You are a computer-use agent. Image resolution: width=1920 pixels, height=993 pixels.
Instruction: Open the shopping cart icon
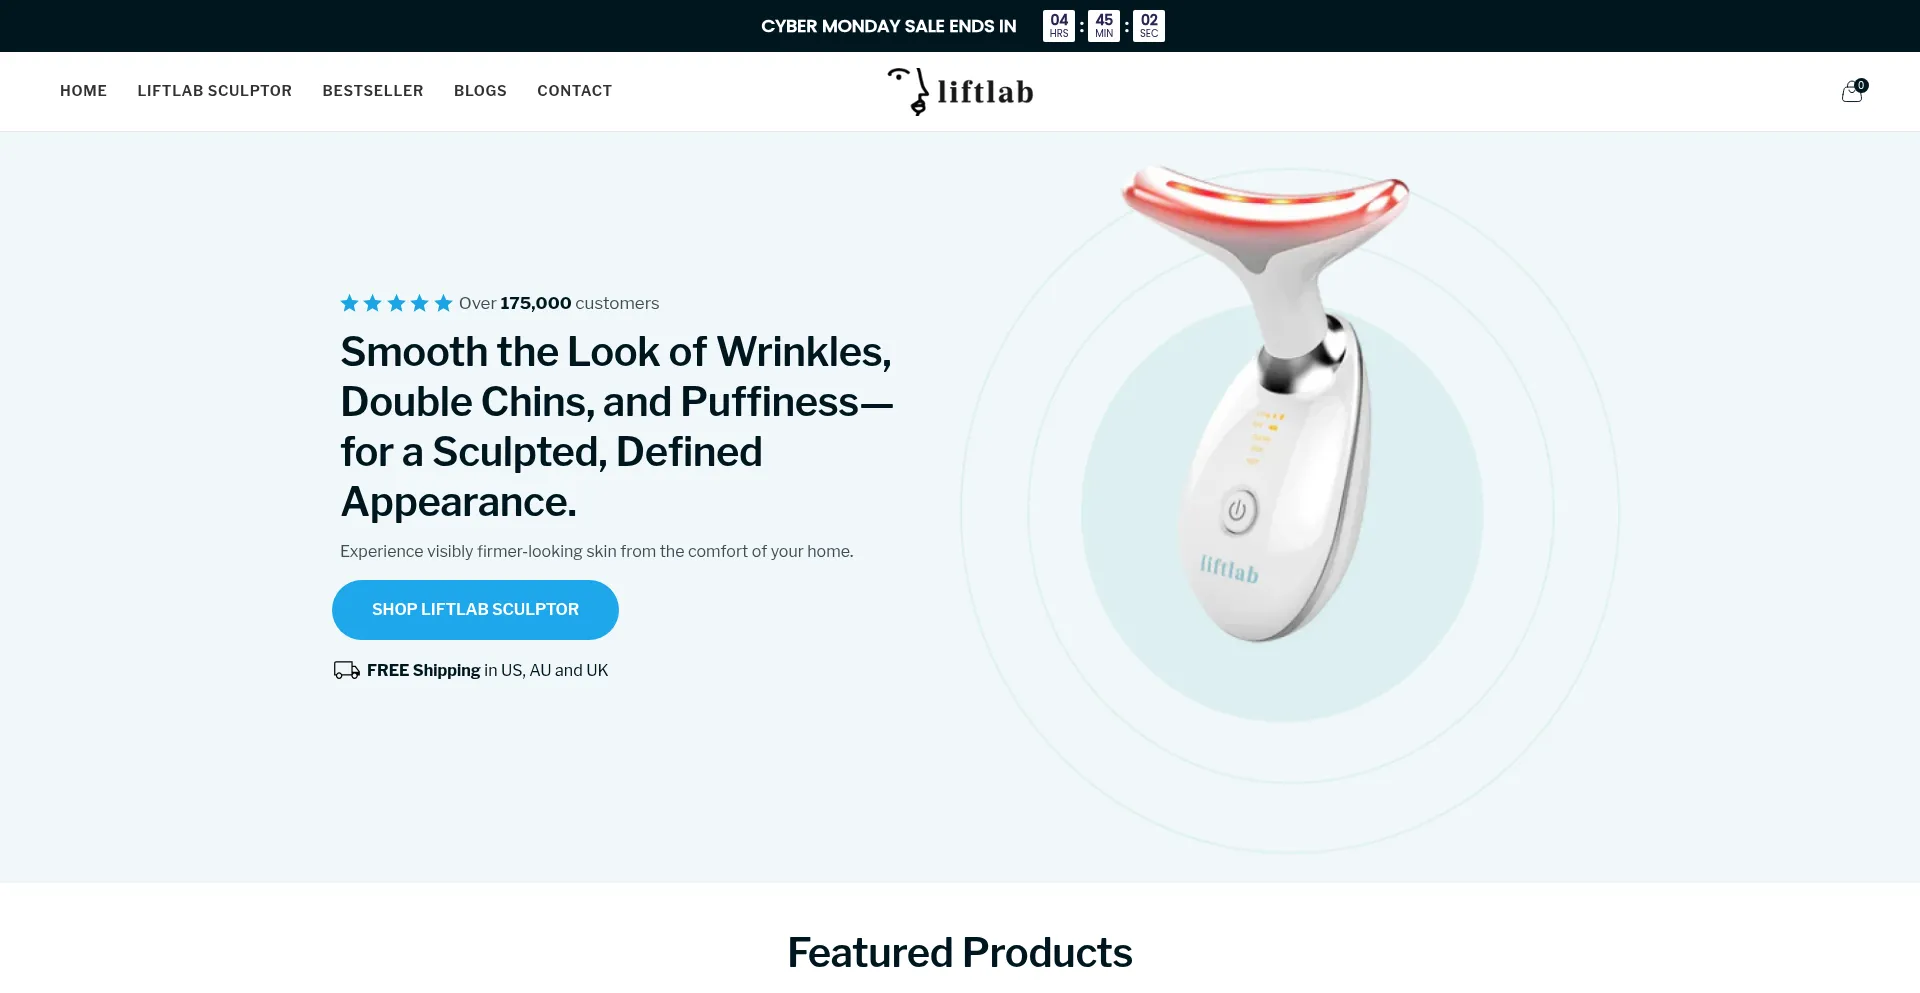click(x=1851, y=92)
